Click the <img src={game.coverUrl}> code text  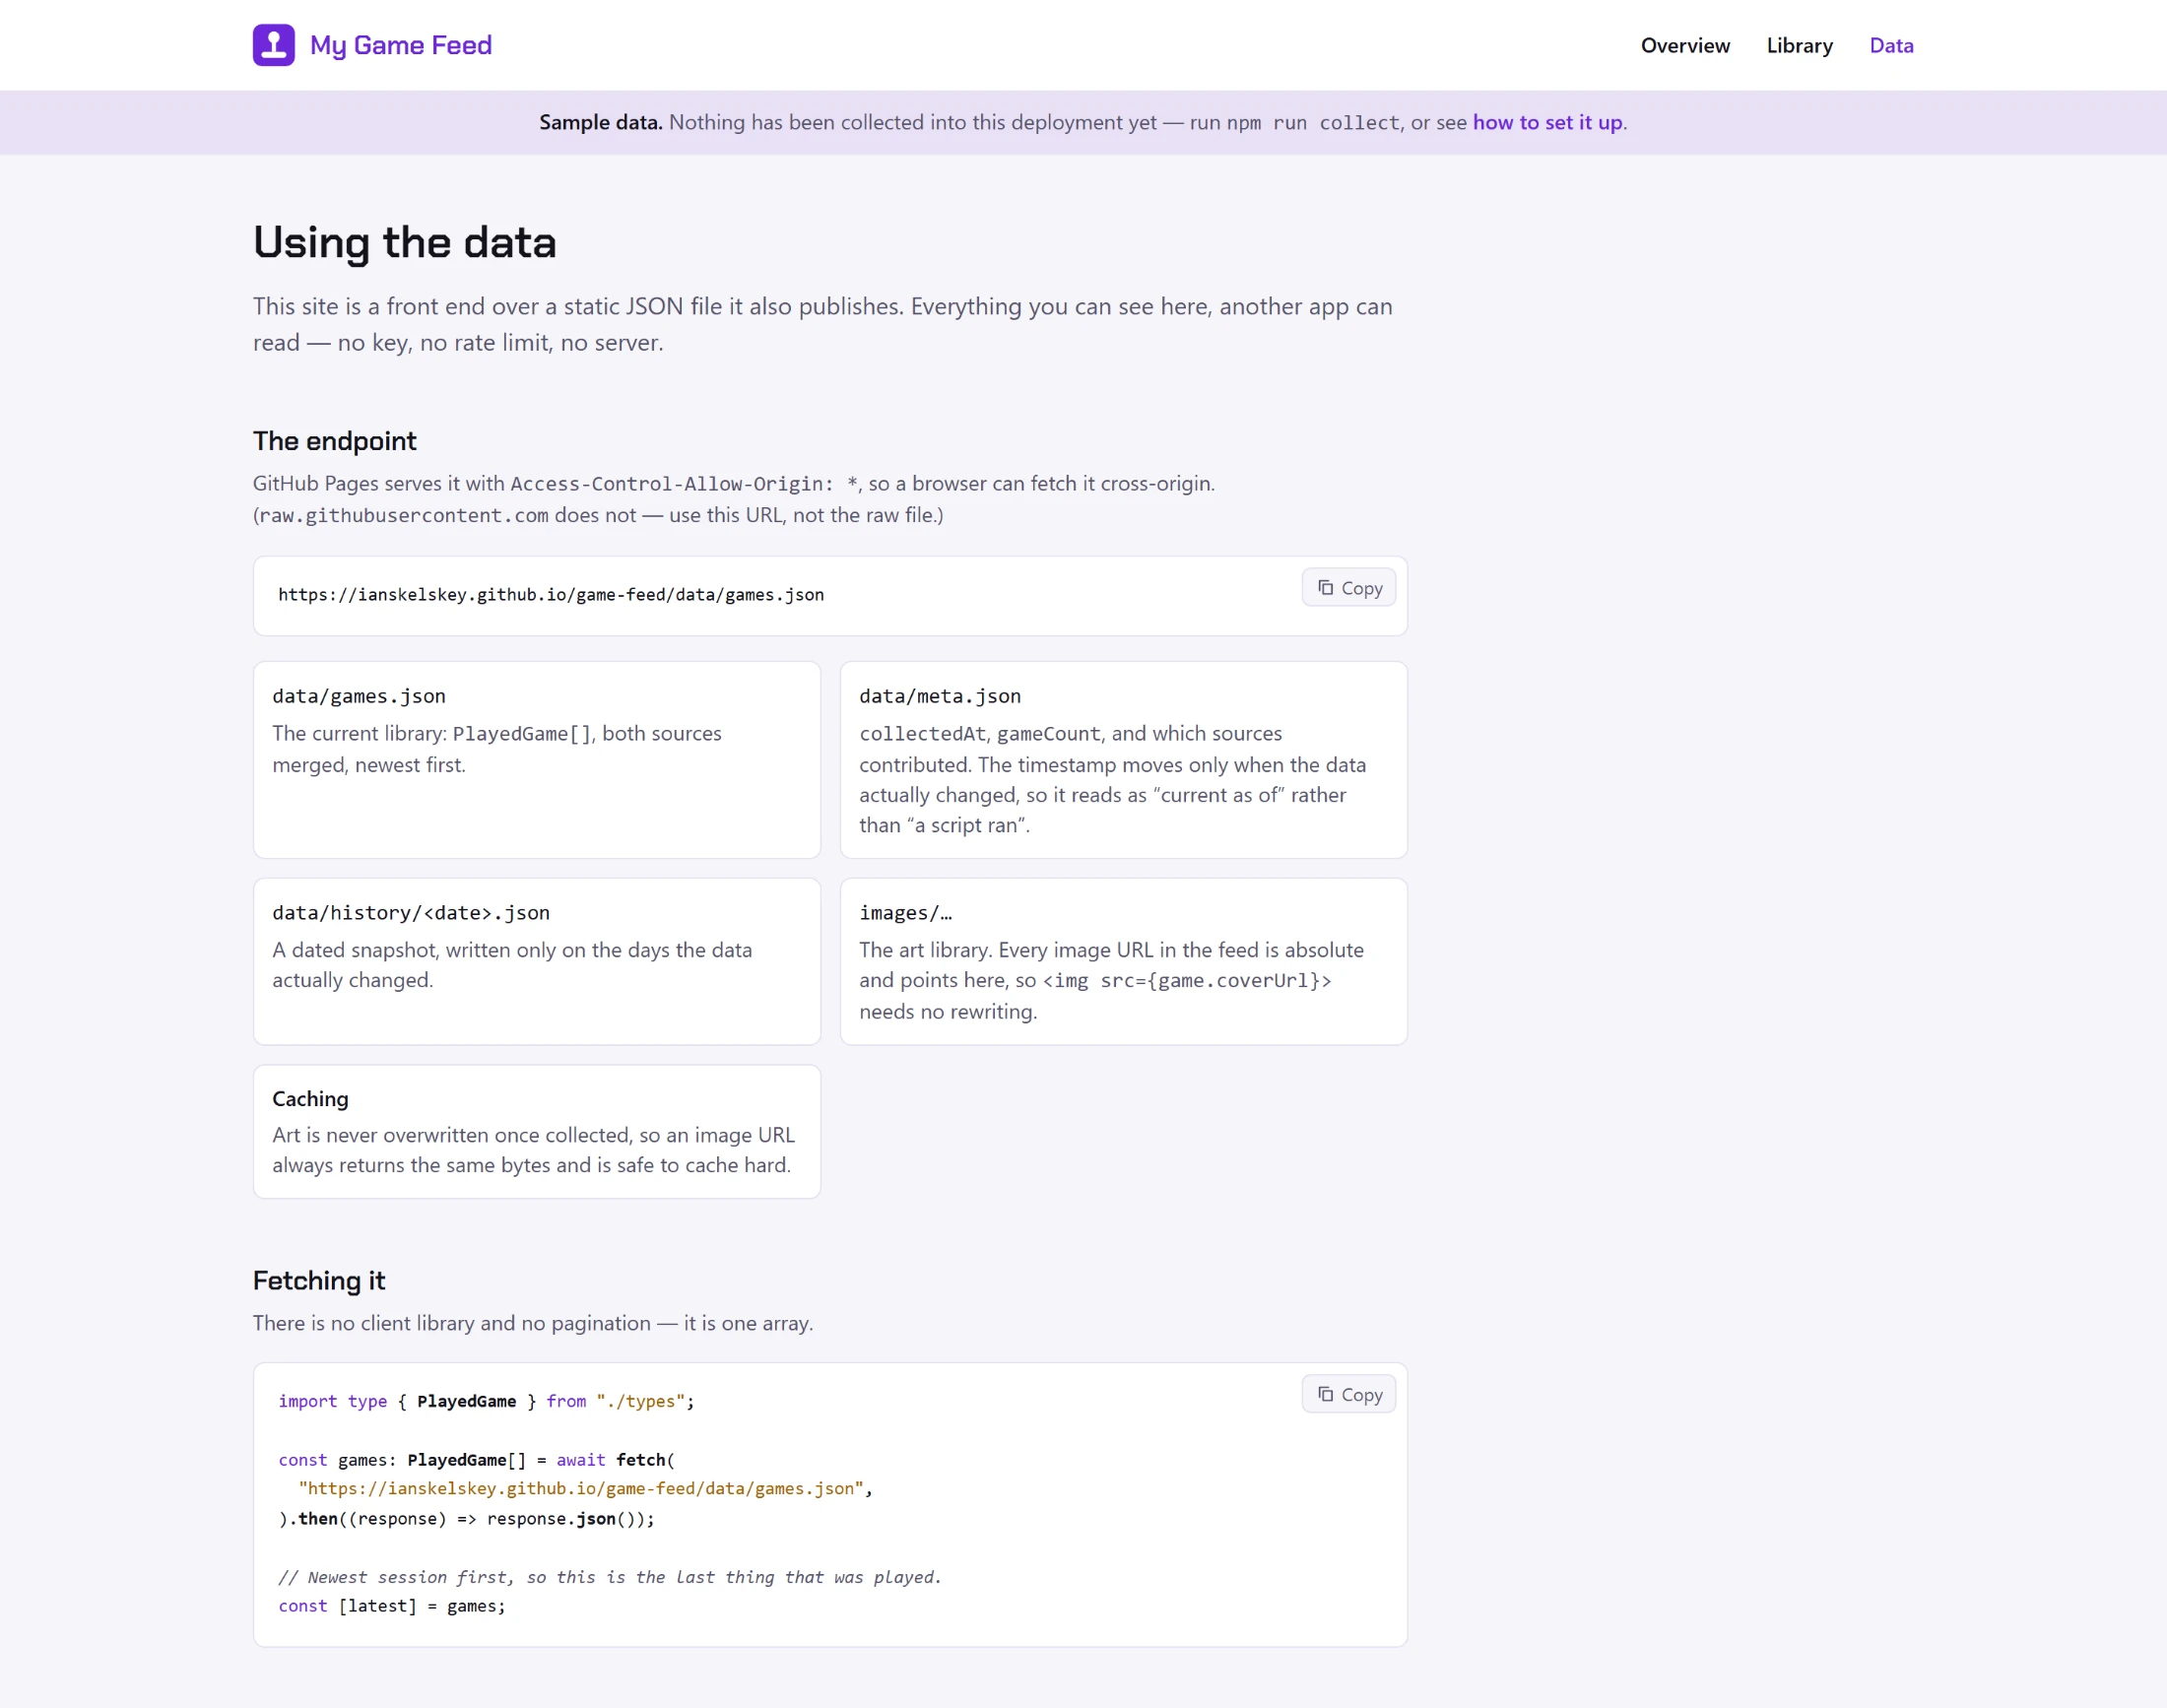[x=1187, y=981]
